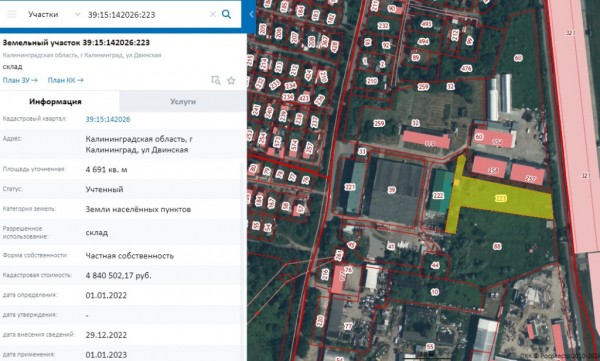Click parcel 39 large gray building

click(392, 190)
